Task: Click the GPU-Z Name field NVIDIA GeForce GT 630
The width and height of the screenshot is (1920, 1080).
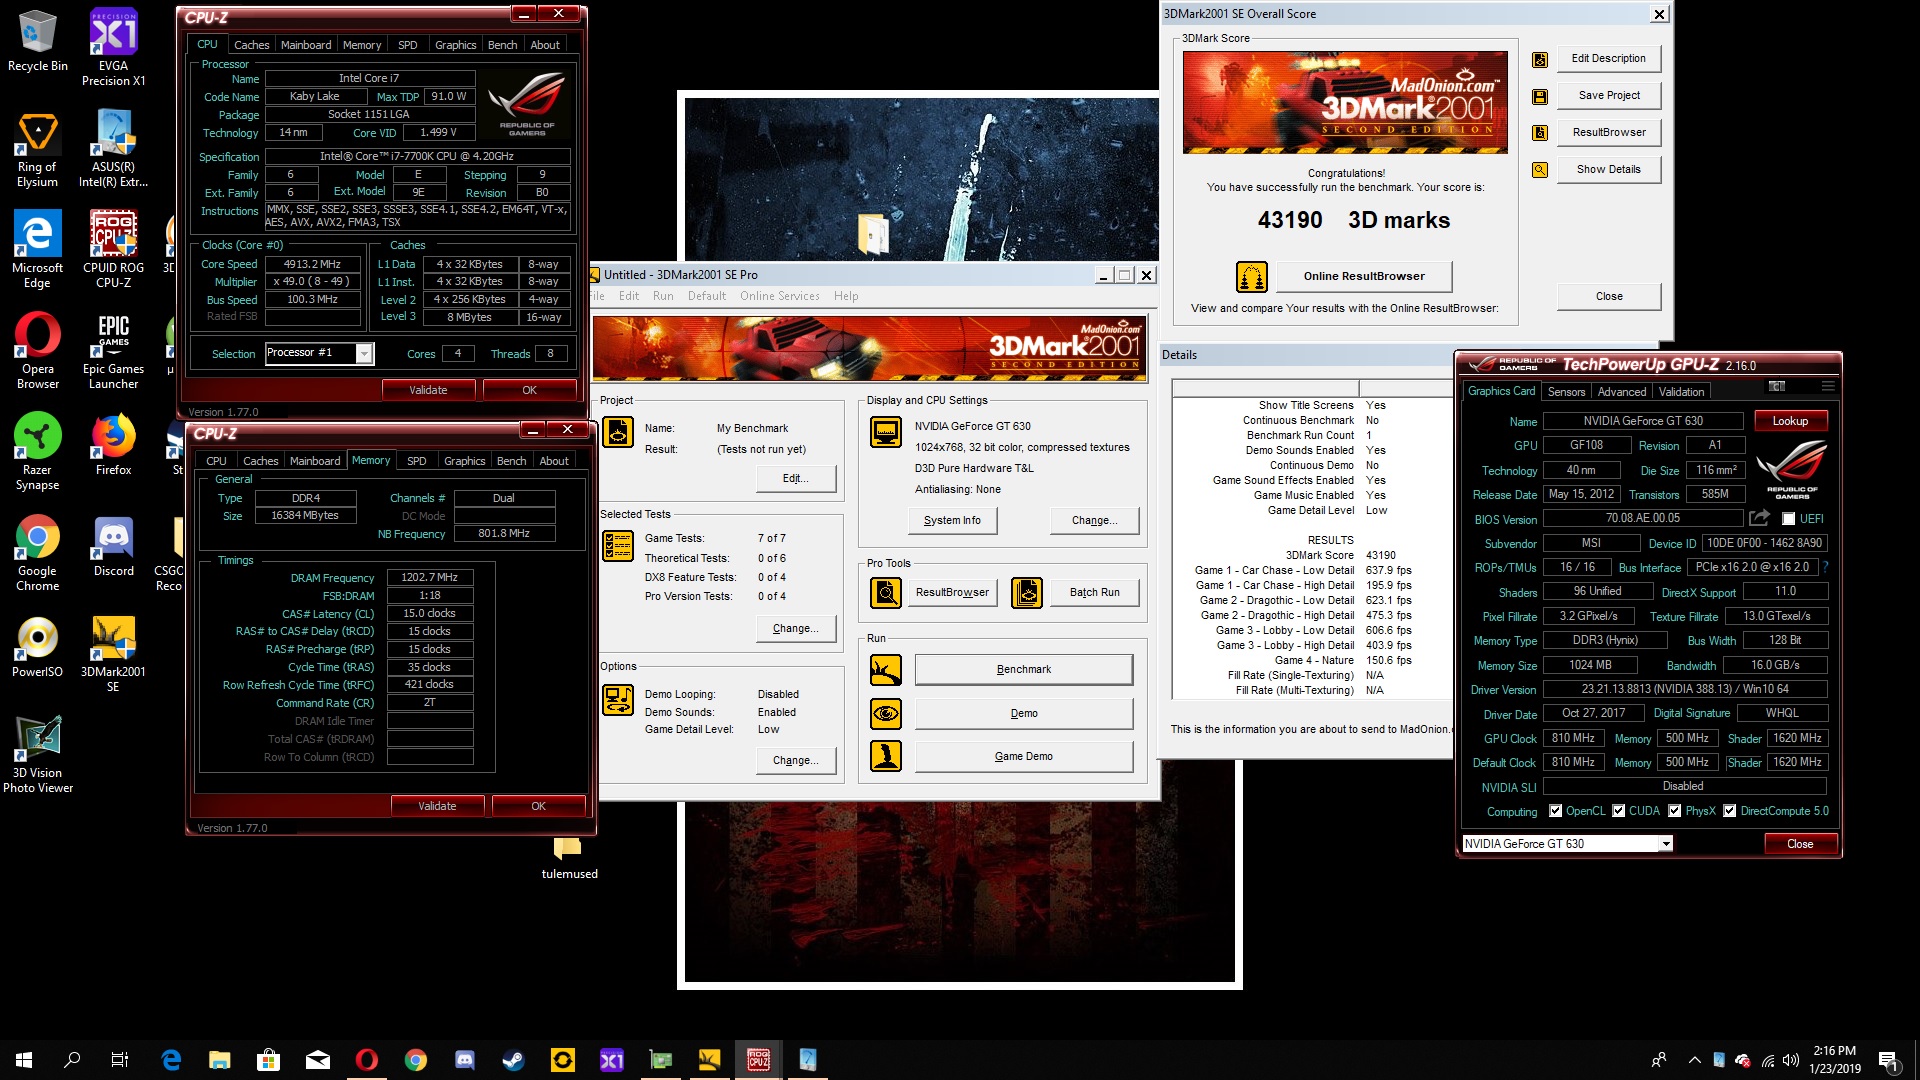Action: [1643, 421]
